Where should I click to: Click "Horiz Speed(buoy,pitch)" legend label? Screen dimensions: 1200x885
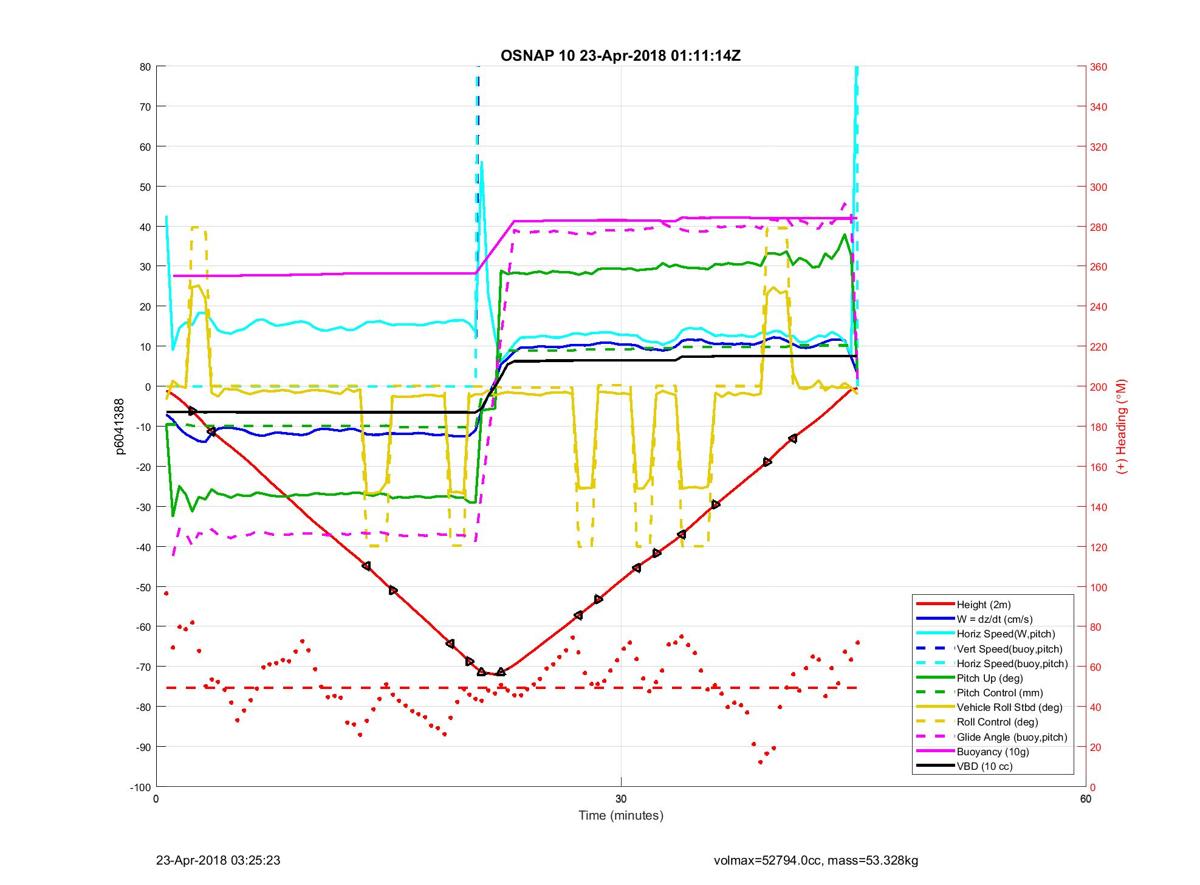click(x=1012, y=663)
